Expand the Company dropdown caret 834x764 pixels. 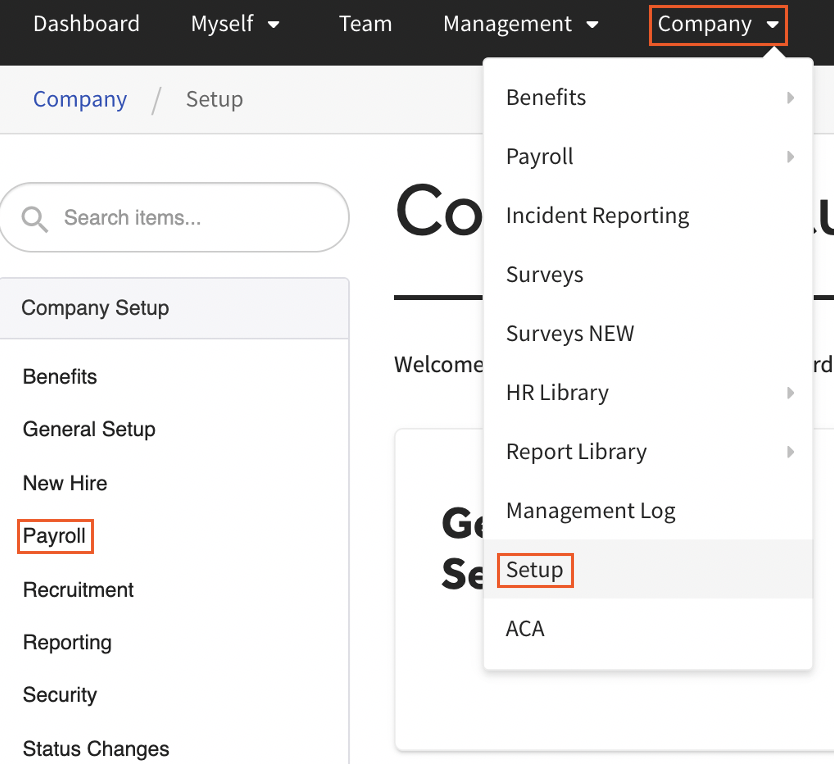tap(771, 24)
